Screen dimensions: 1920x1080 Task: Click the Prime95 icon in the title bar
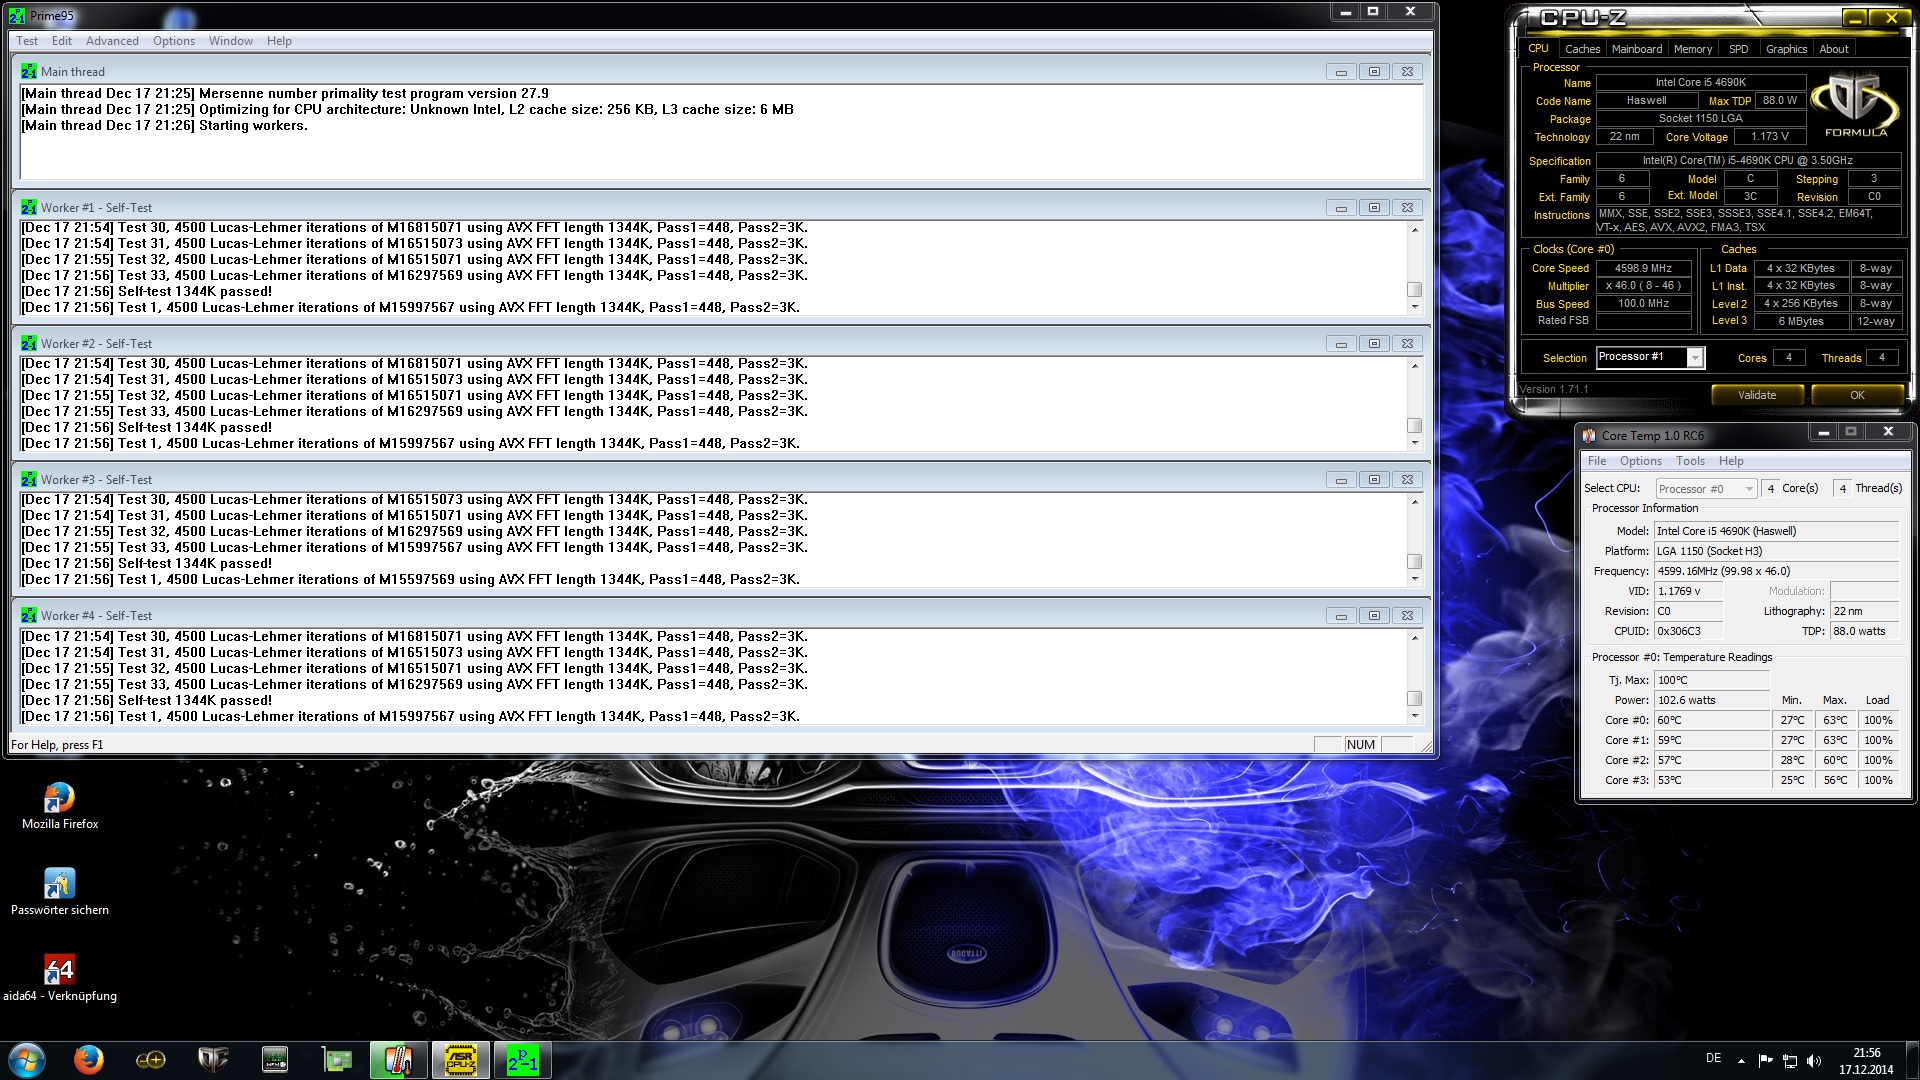tap(17, 15)
